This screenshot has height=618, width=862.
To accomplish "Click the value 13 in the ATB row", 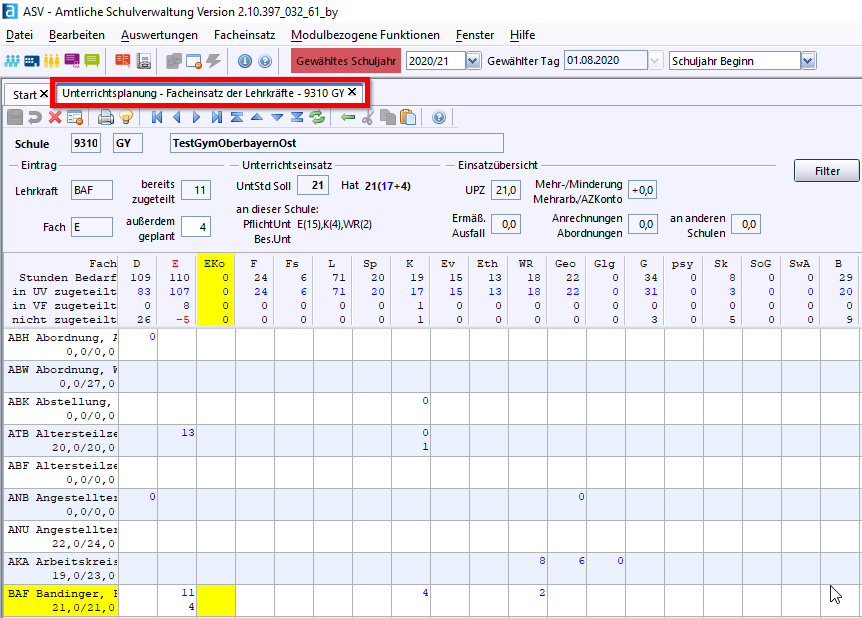I will (x=188, y=433).
